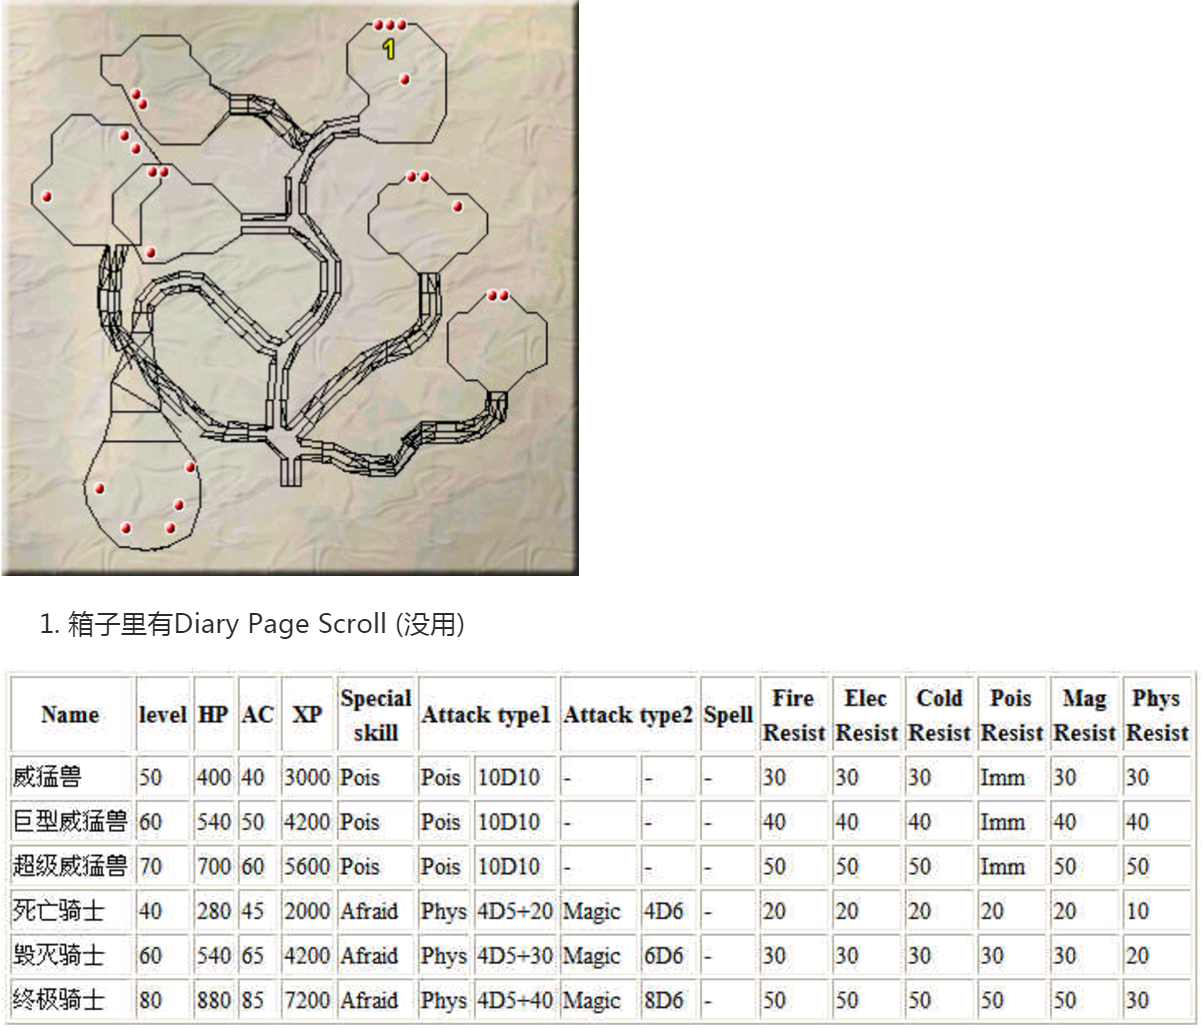The image size is (1203, 1029).
Task: Click the AC value 45
Action: (256, 911)
